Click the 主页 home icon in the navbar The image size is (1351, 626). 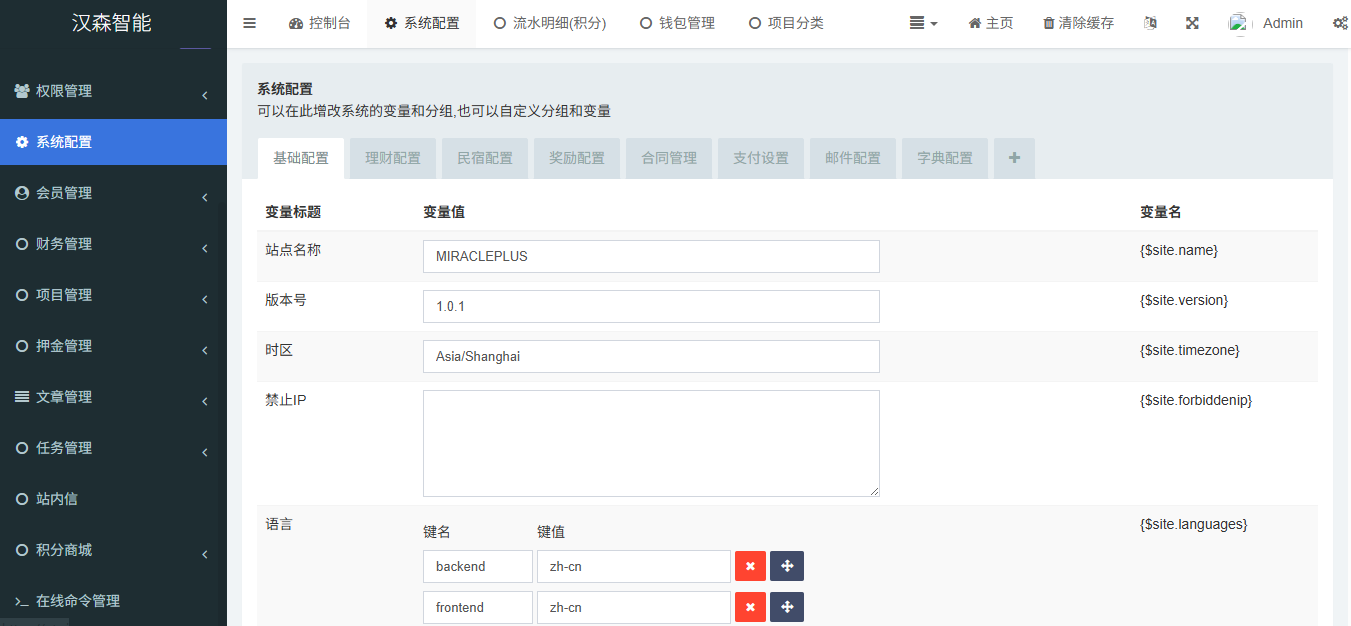989,22
